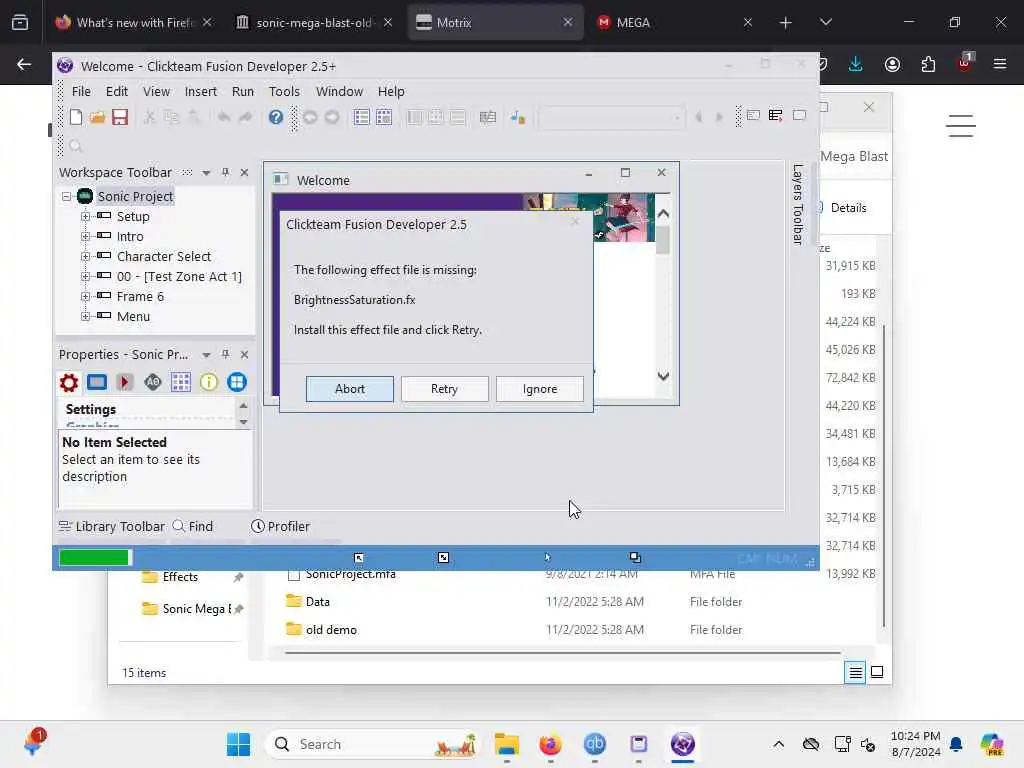The width and height of the screenshot is (1024, 768).
Task: Switch to the sonic-mega-blast-old browser tab
Action: tap(314, 22)
